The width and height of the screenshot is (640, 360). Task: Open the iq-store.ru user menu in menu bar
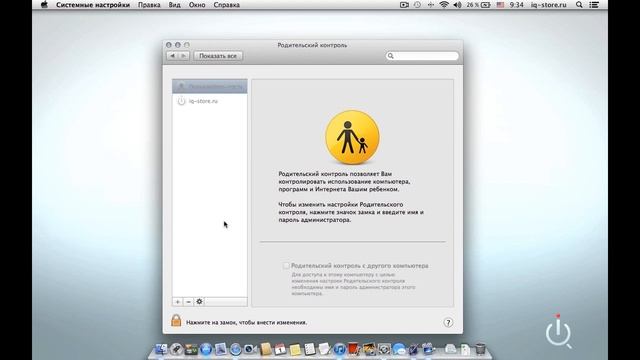click(x=549, y=5)
